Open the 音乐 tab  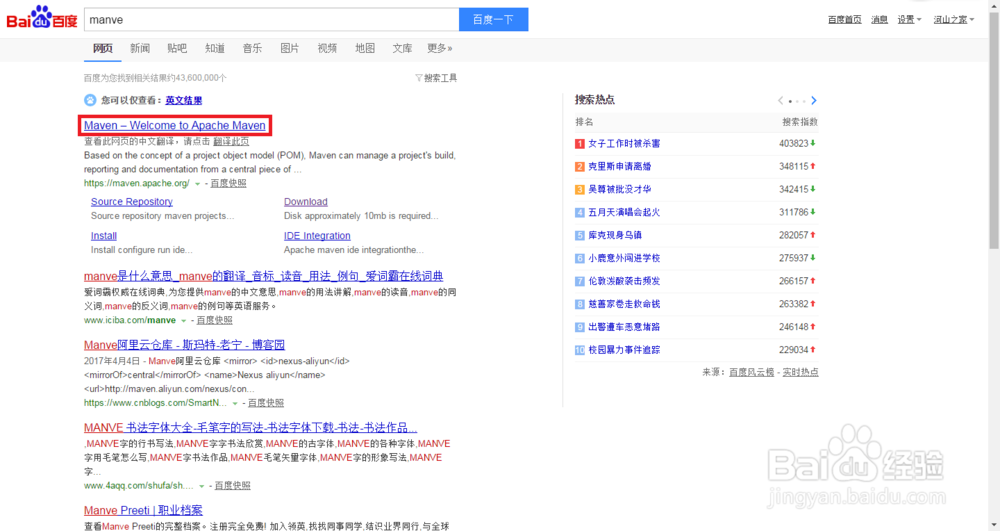click(x=253, y=48)
